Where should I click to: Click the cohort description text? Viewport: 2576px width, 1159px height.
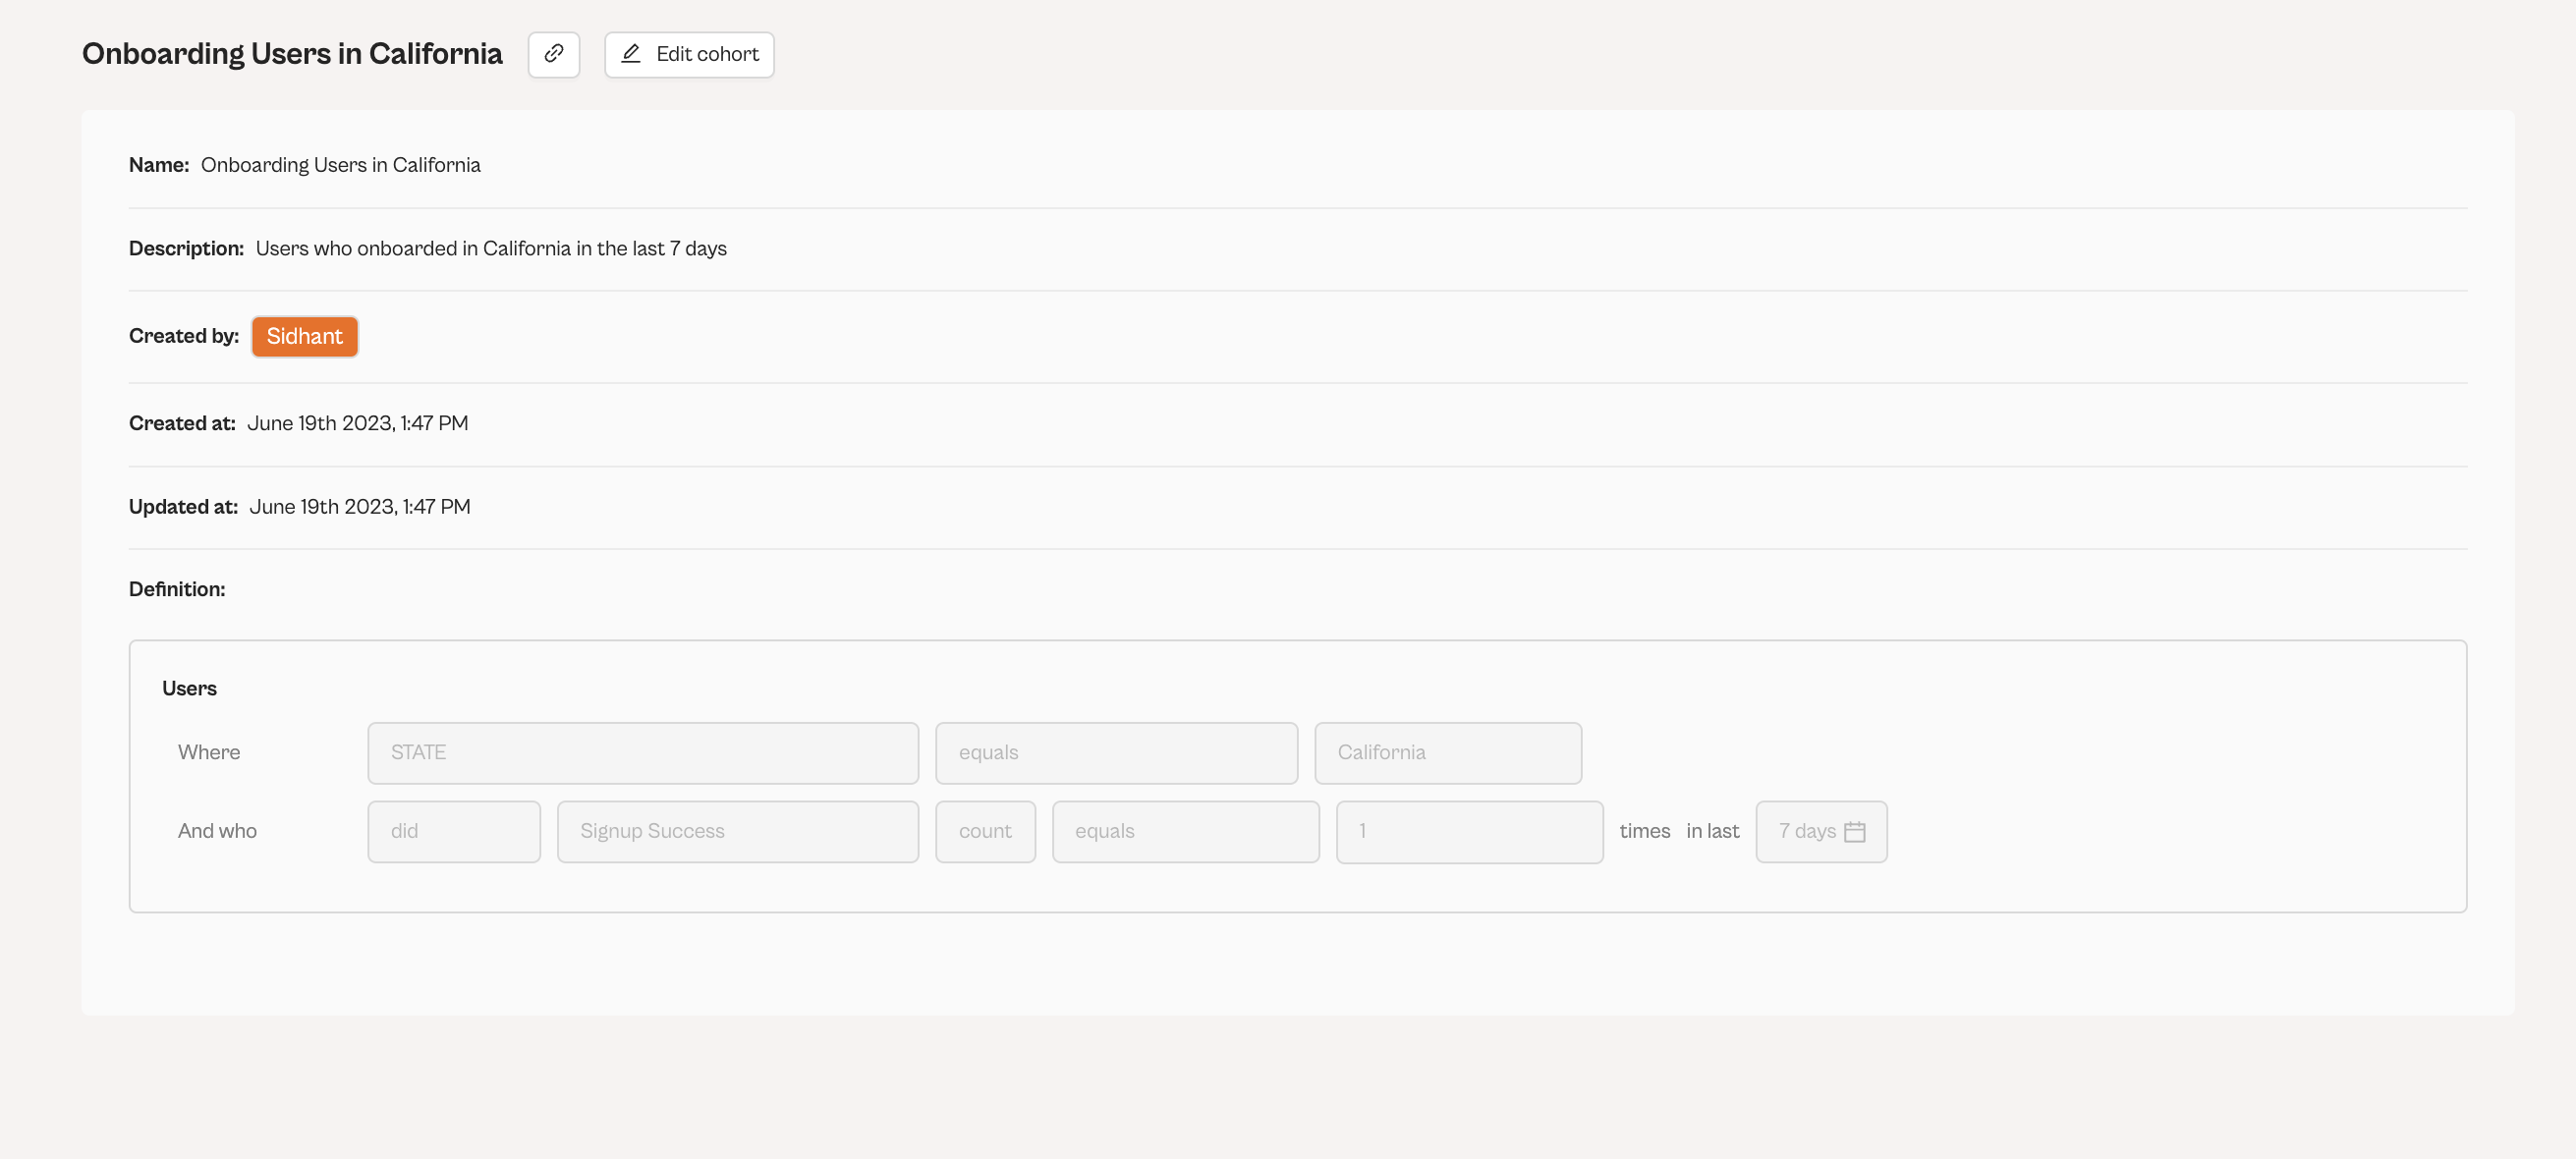click(490, 249)
